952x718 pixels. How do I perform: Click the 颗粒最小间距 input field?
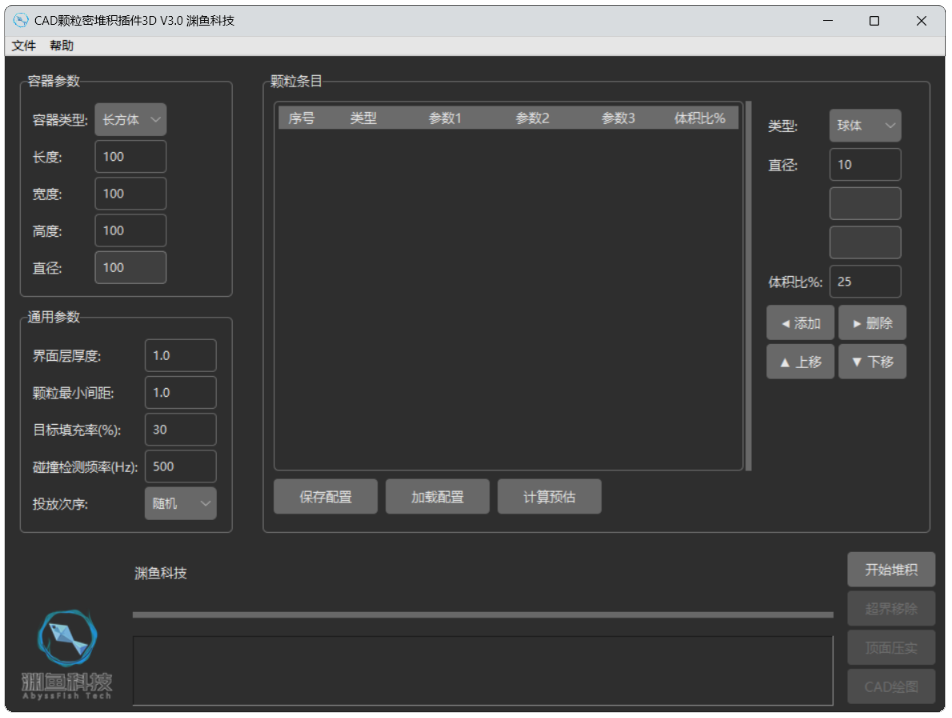(x=180, y=392)
